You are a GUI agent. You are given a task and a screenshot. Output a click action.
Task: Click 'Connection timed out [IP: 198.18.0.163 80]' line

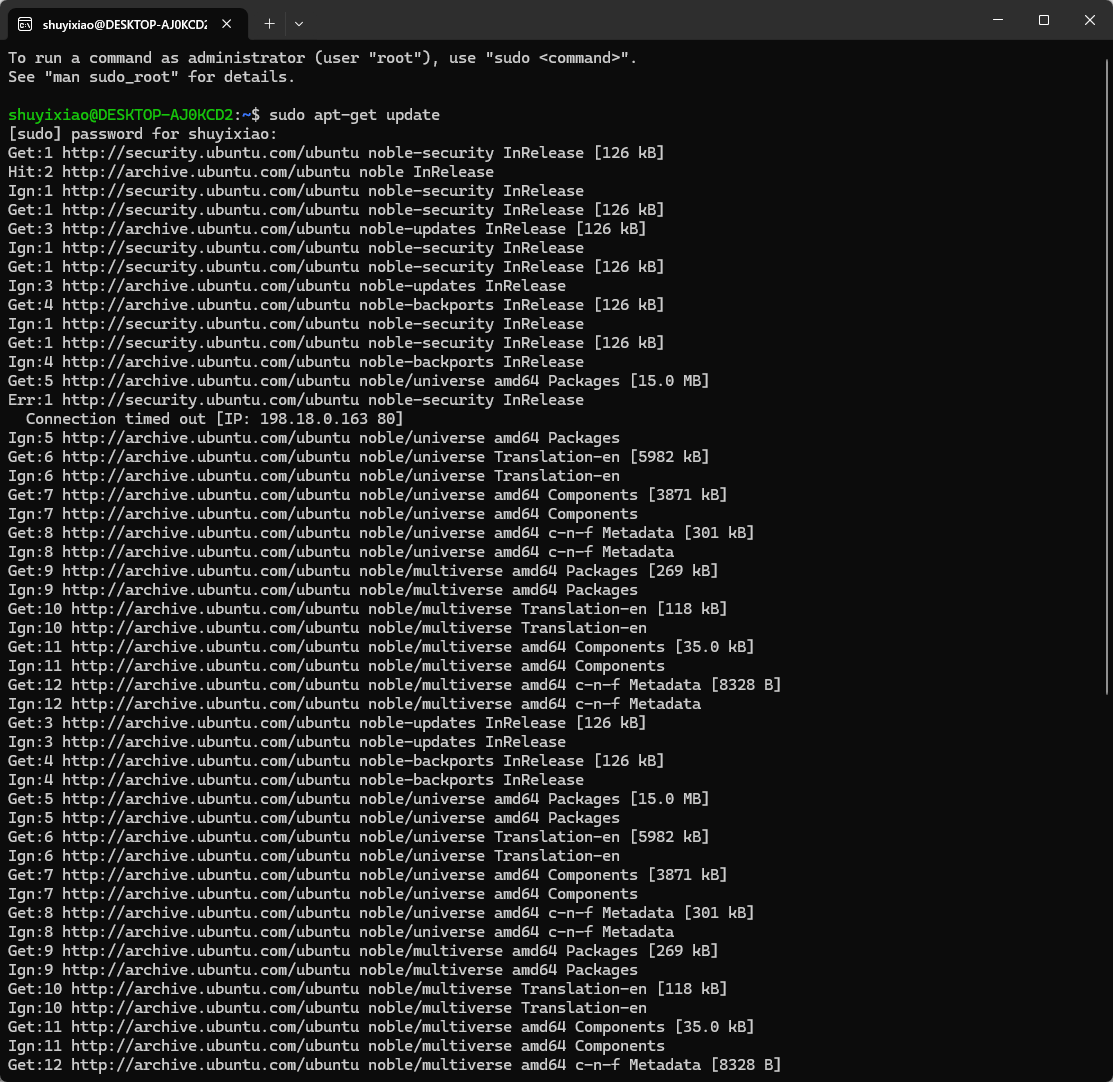click(214, 419)
